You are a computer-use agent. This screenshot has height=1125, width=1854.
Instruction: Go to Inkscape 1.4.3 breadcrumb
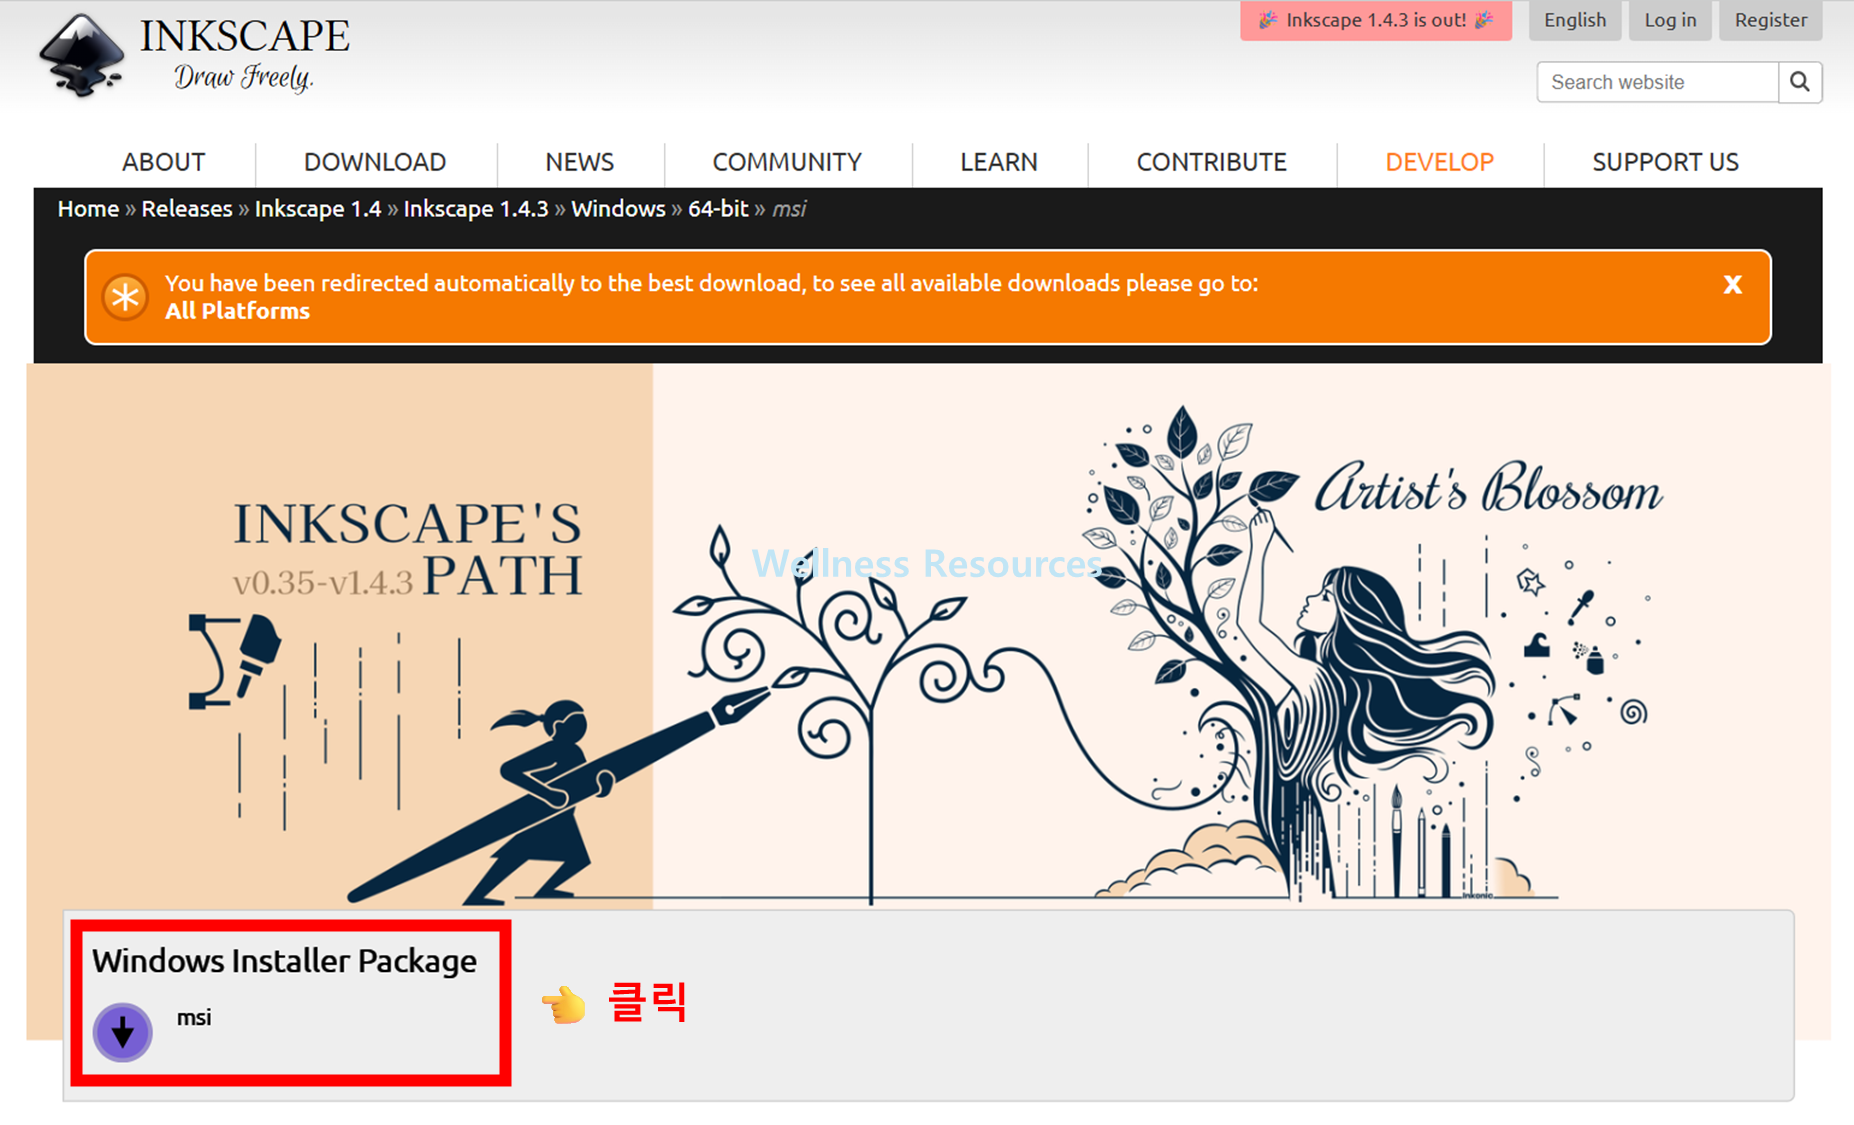(476, 209)
